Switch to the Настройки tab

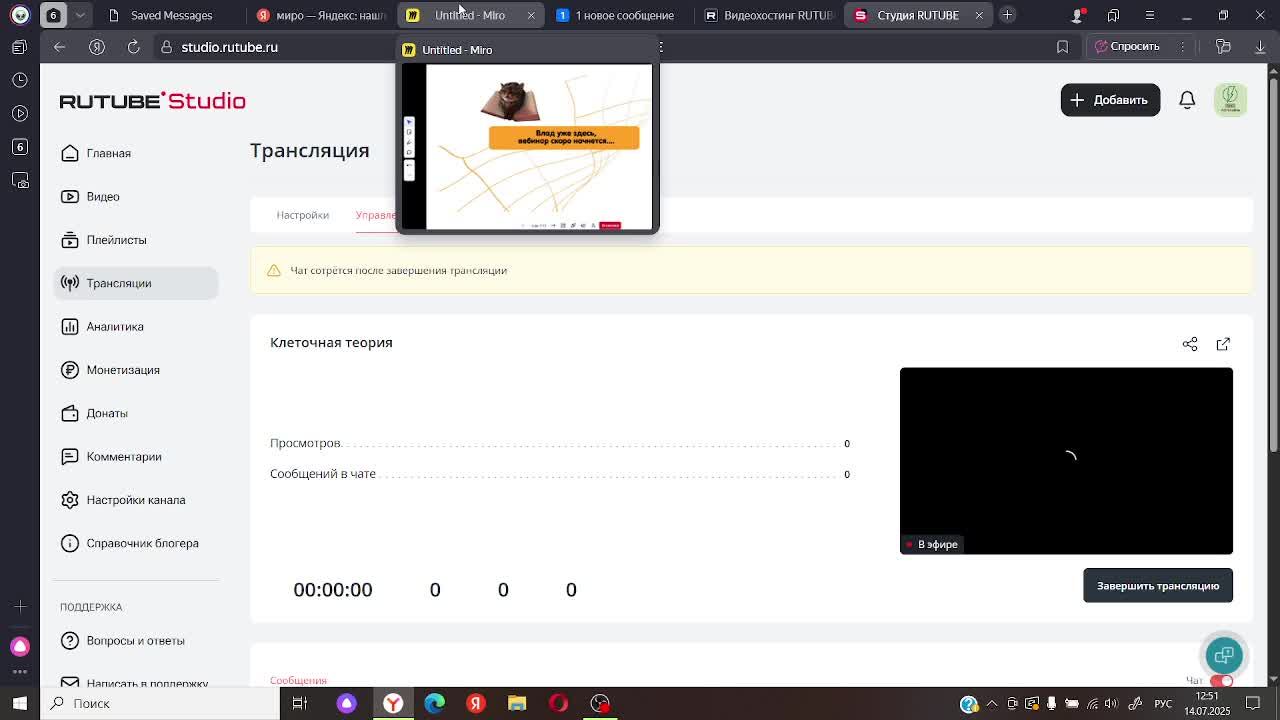pyautogui.click(x=302, y=215)
